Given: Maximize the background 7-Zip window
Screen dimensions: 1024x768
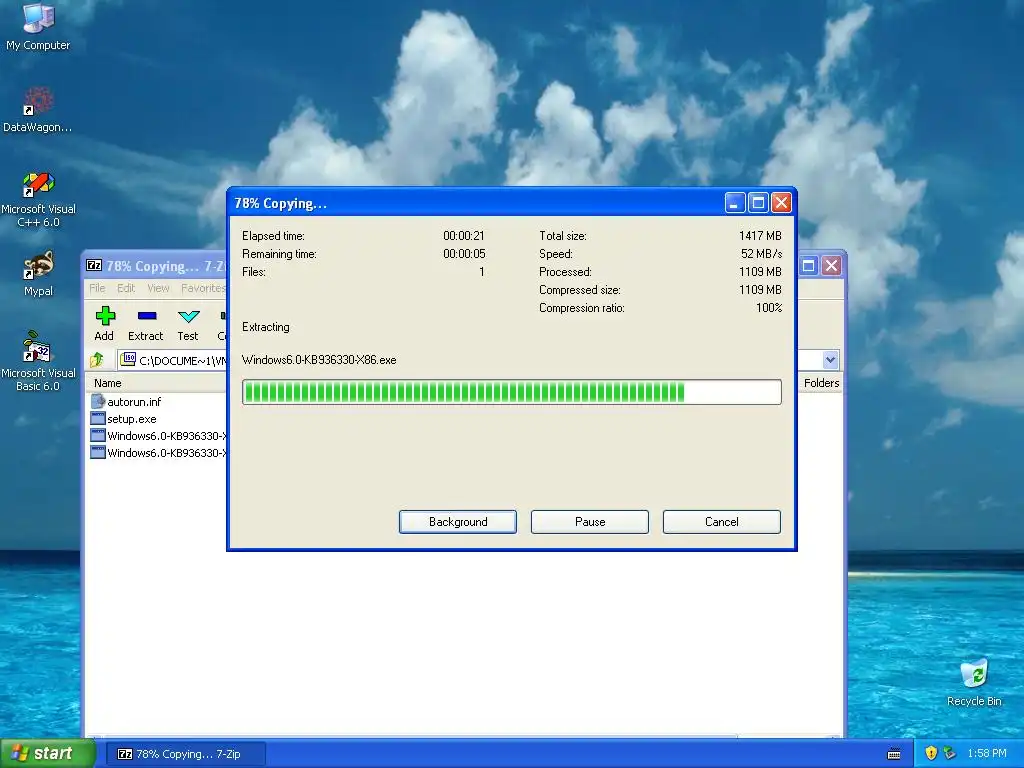Looking at the screenshot, I should [x=808, y=266].
